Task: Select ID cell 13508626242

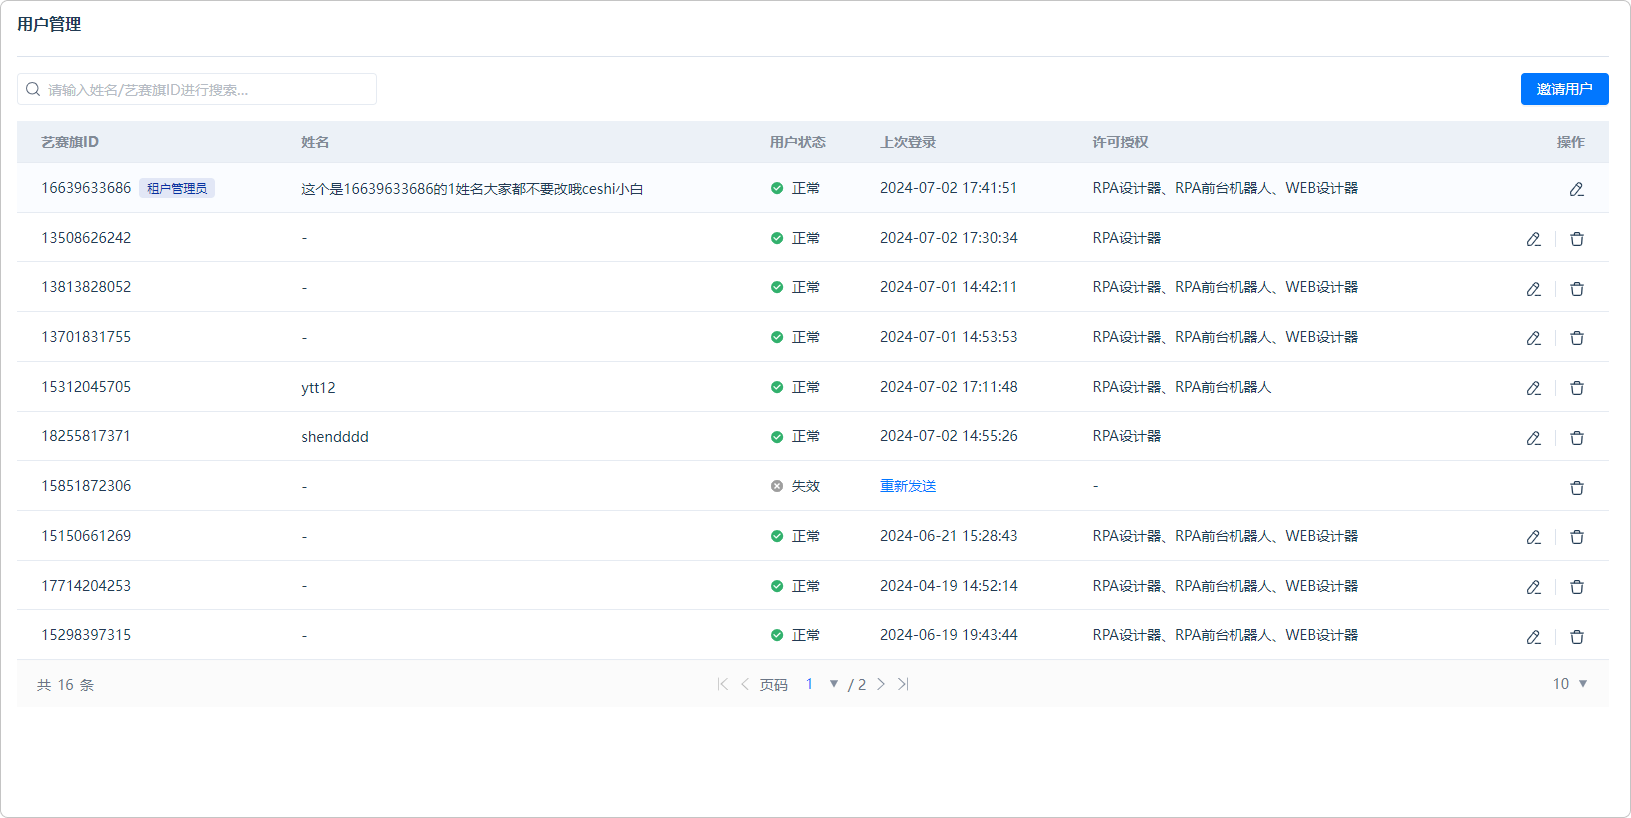Action: coord(86,238)
